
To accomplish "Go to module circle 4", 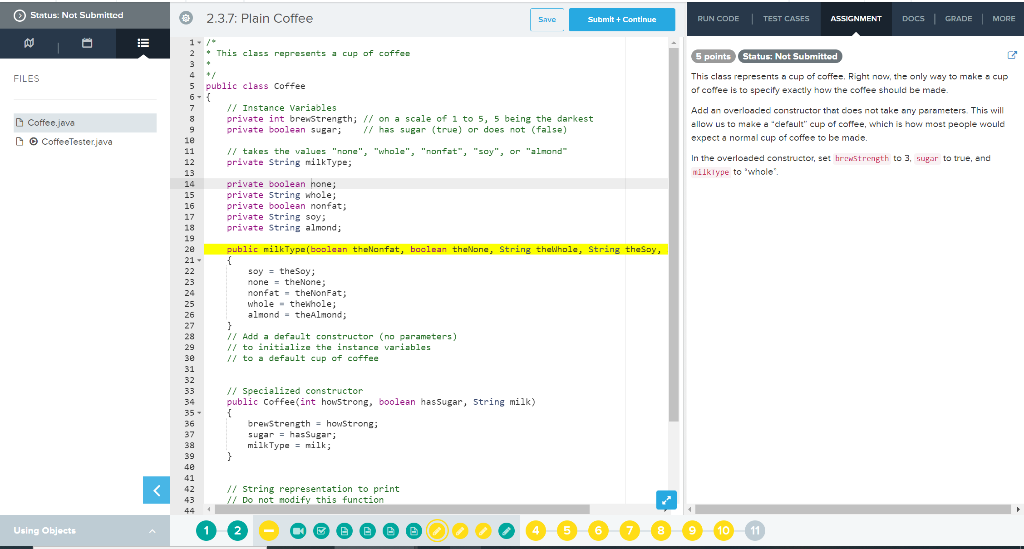I will point(536,531).
